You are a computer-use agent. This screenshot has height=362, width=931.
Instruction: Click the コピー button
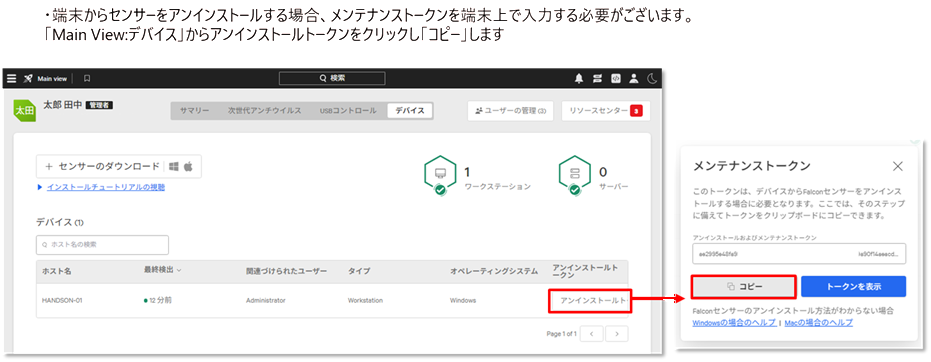click(x=743, y=286)
